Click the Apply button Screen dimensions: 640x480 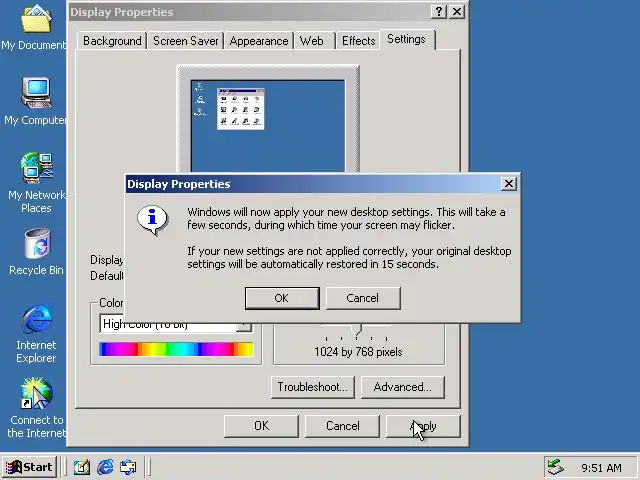tap(423, 426)
